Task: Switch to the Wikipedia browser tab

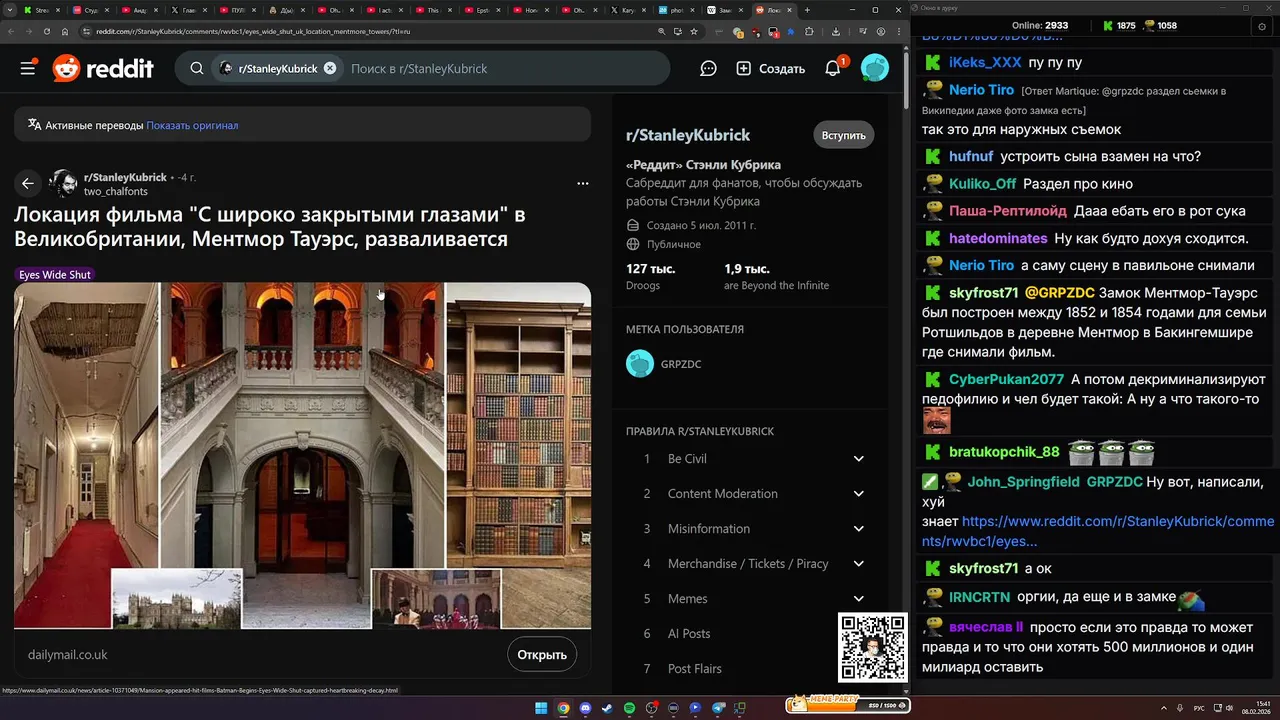Action: coord(726,10)
